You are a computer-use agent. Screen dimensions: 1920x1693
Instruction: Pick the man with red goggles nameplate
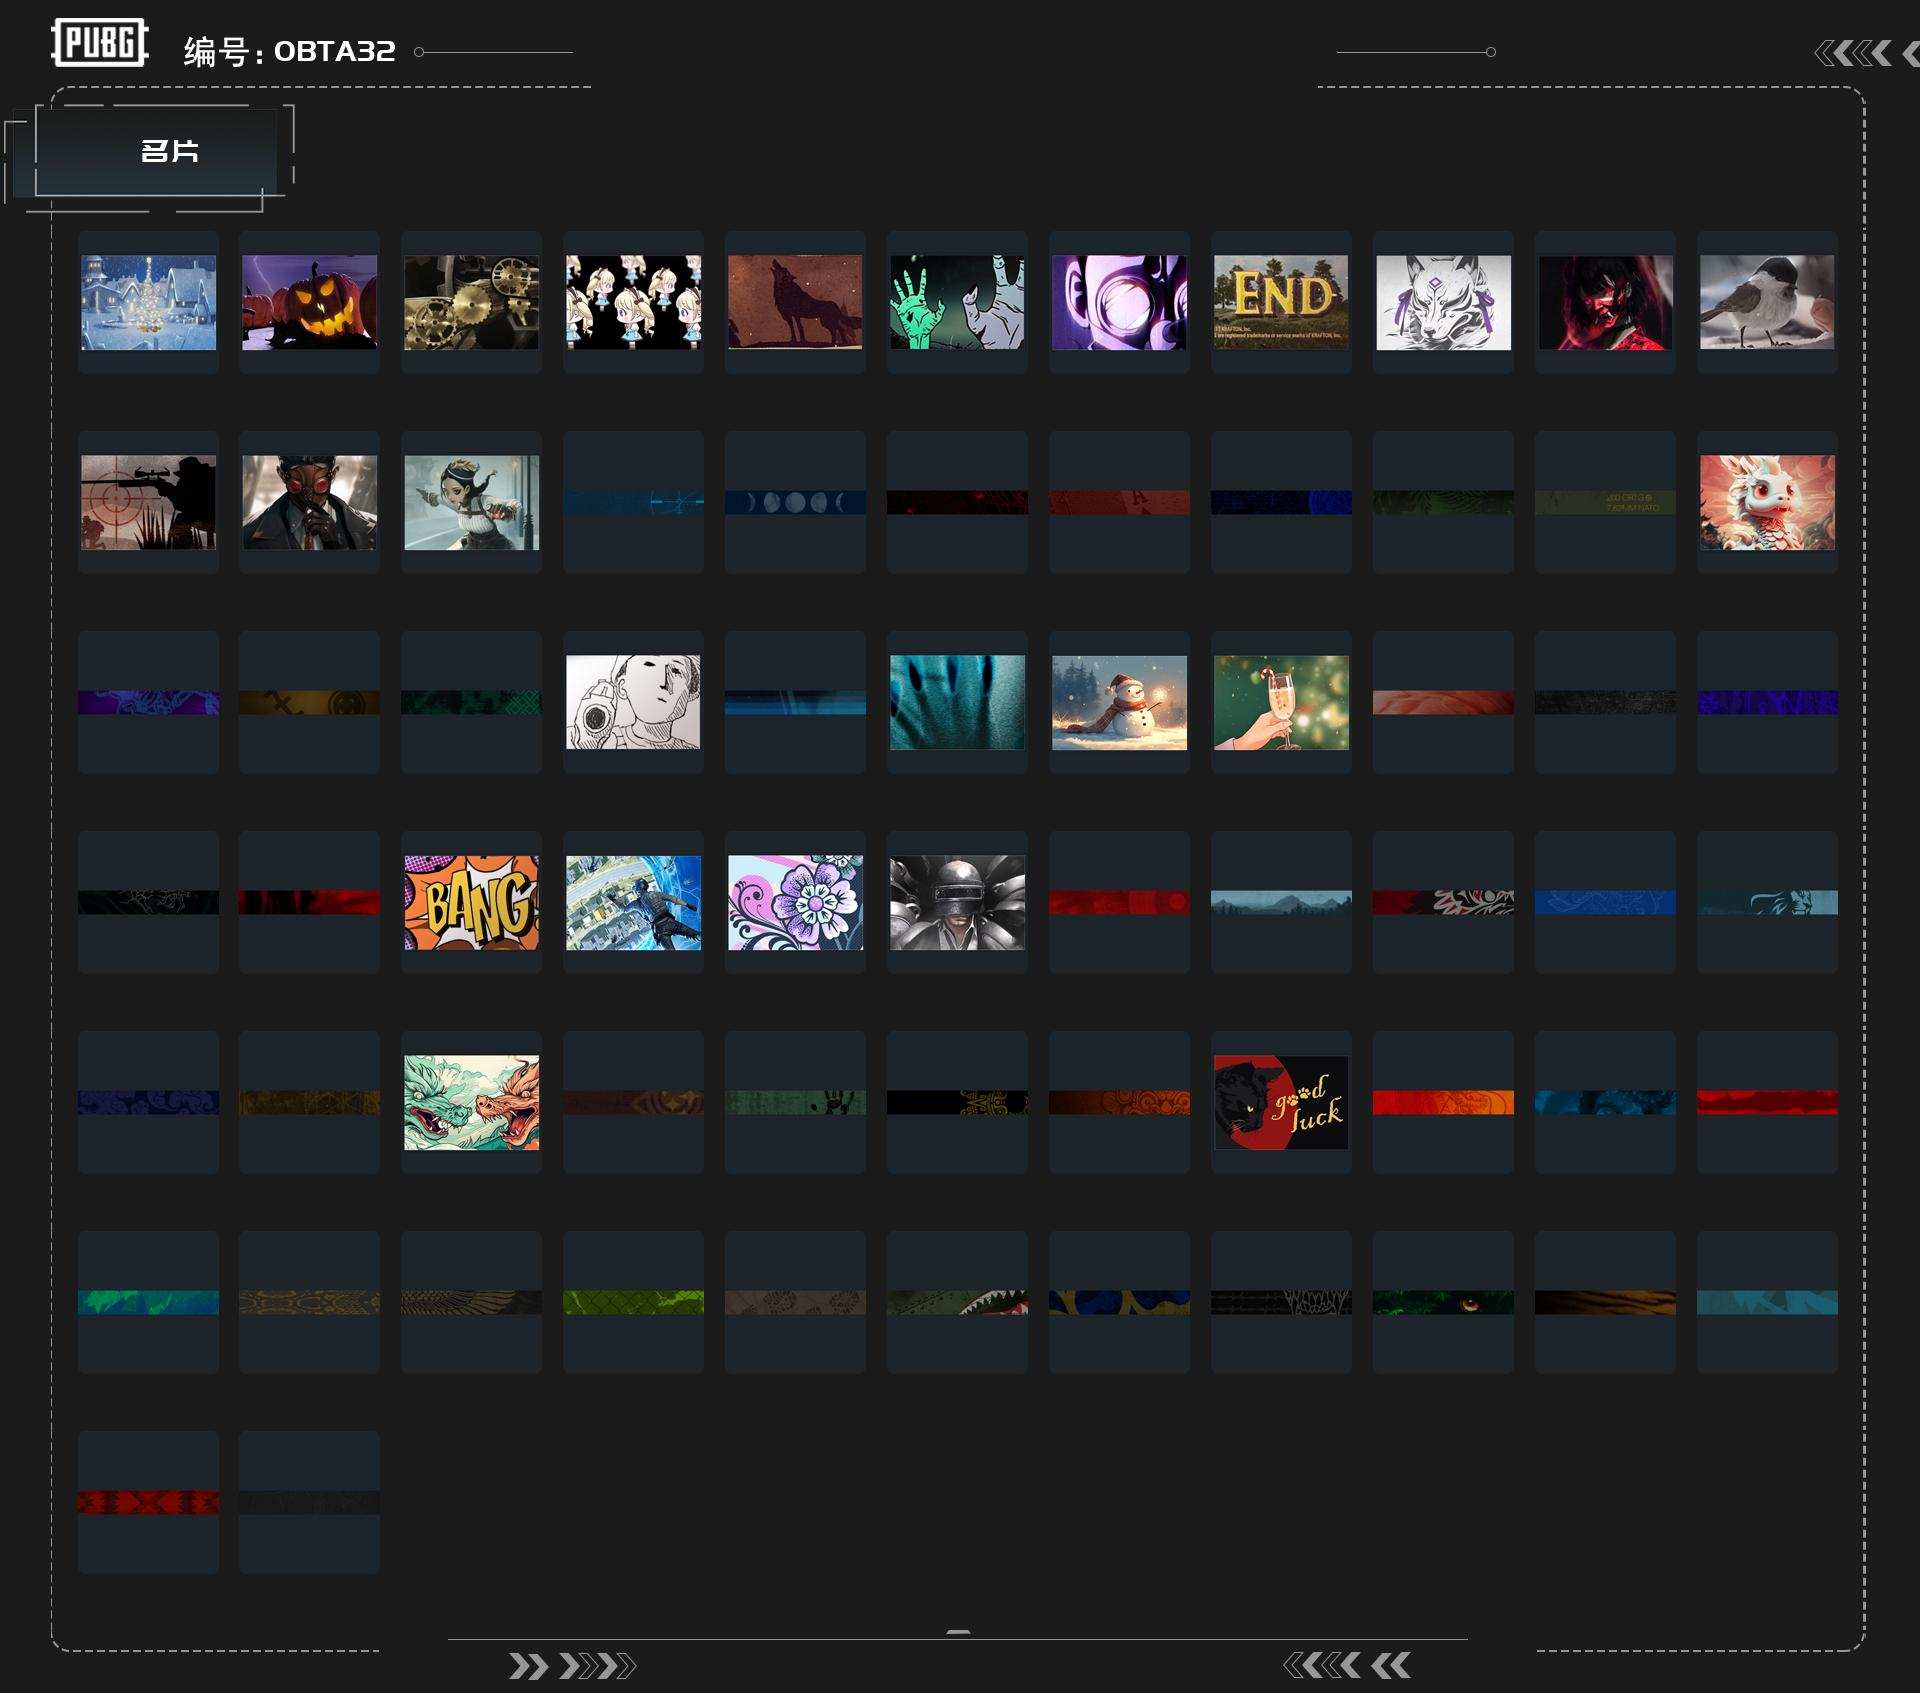point(310,502)
